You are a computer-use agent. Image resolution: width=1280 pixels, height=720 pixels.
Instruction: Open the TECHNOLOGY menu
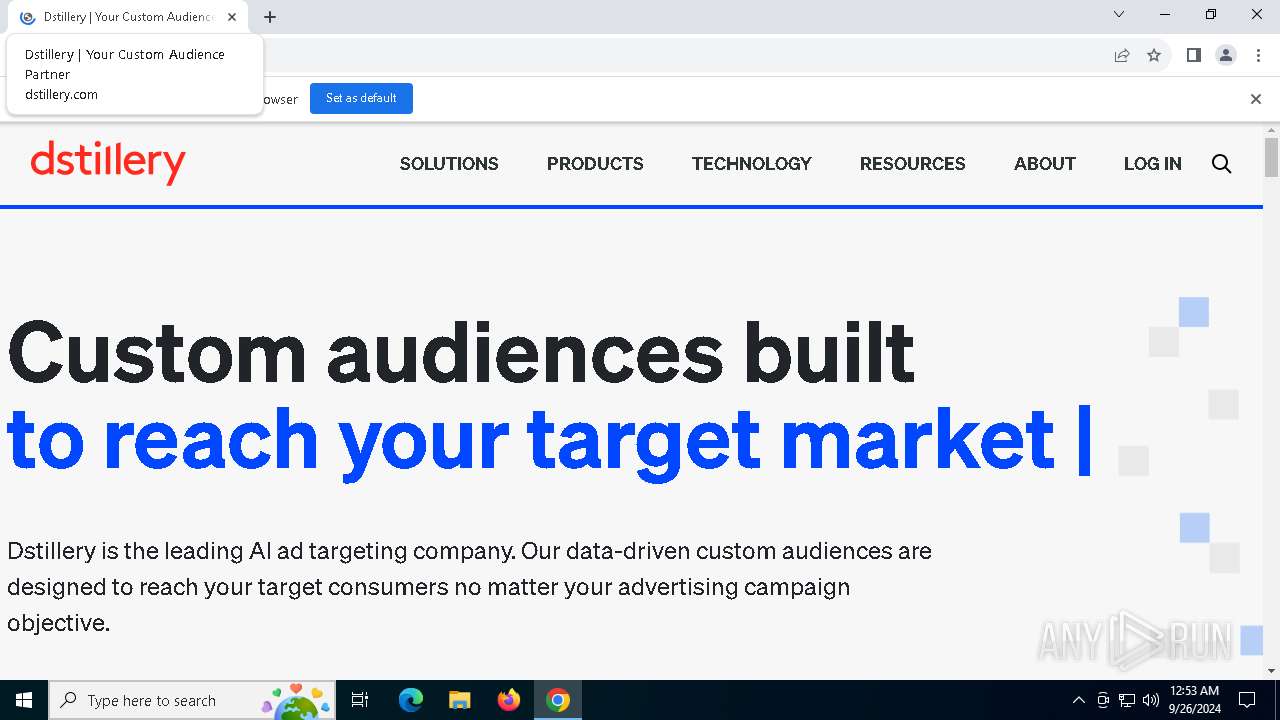[x=752, y=164]
